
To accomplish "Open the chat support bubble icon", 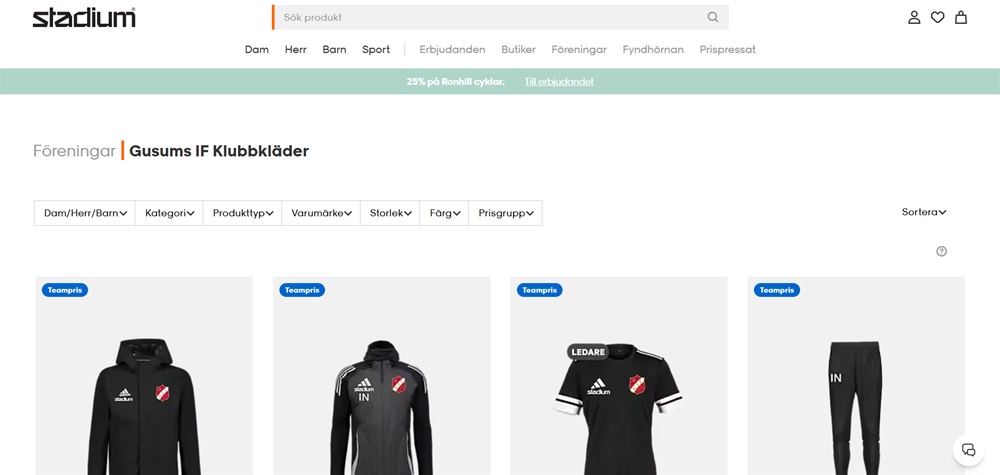I will click(x=968, y=449).
